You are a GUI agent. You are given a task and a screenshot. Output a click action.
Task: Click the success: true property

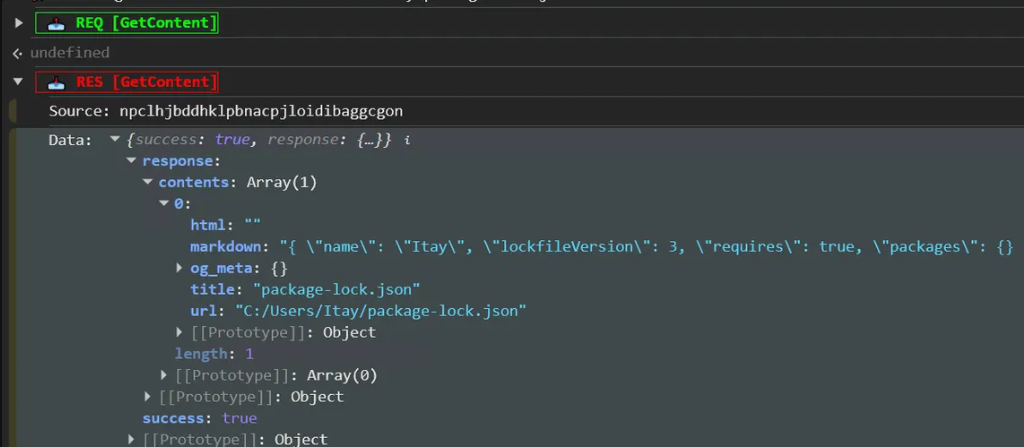[199, 418]
